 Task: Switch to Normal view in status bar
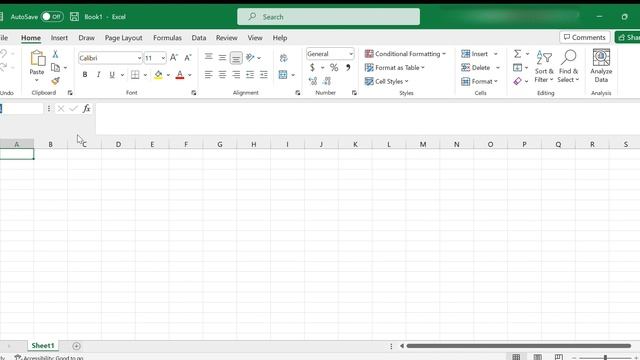516,357
